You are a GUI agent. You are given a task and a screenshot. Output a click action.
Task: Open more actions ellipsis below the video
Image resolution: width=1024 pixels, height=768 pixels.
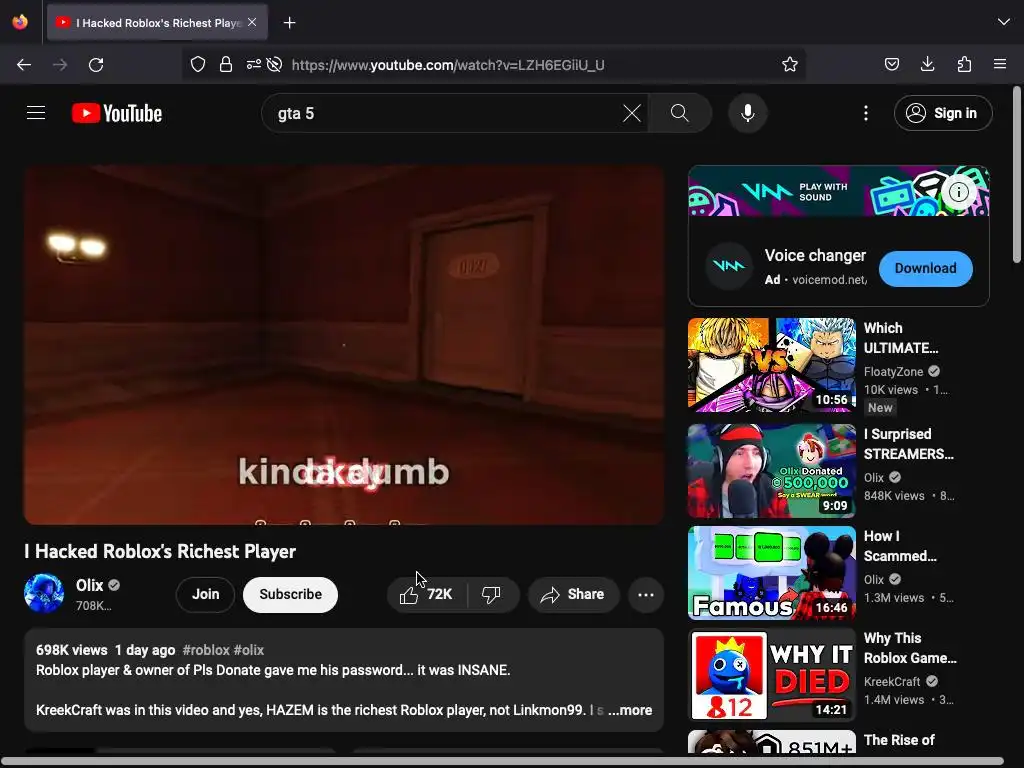(646, 594)
